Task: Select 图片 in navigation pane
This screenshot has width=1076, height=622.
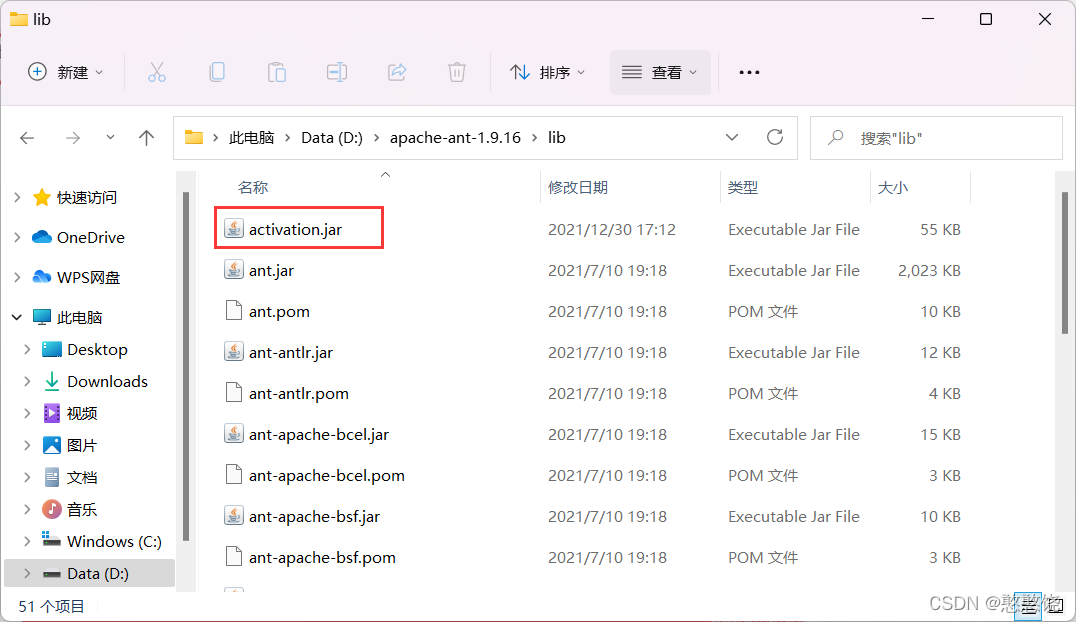Action: 82,446
